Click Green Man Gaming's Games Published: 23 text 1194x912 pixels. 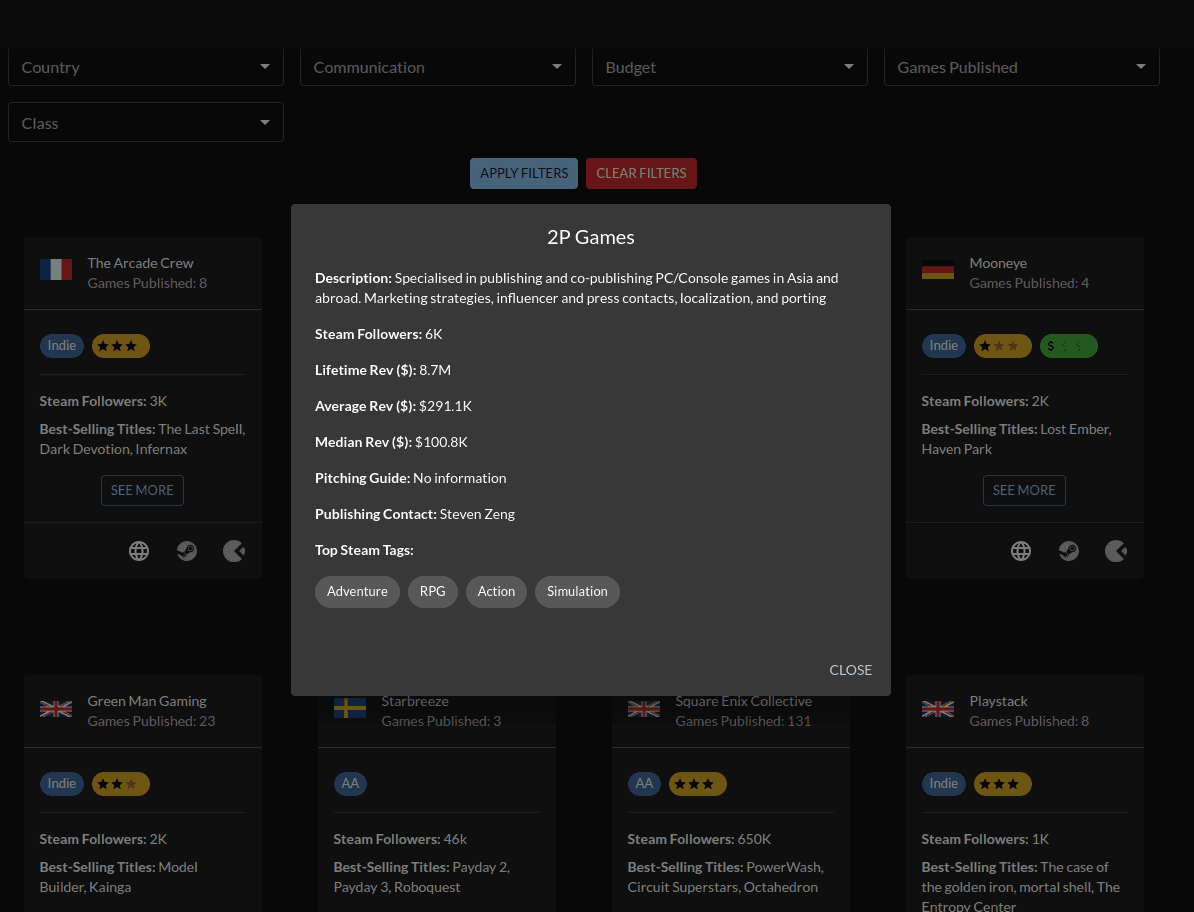[152, 721]
